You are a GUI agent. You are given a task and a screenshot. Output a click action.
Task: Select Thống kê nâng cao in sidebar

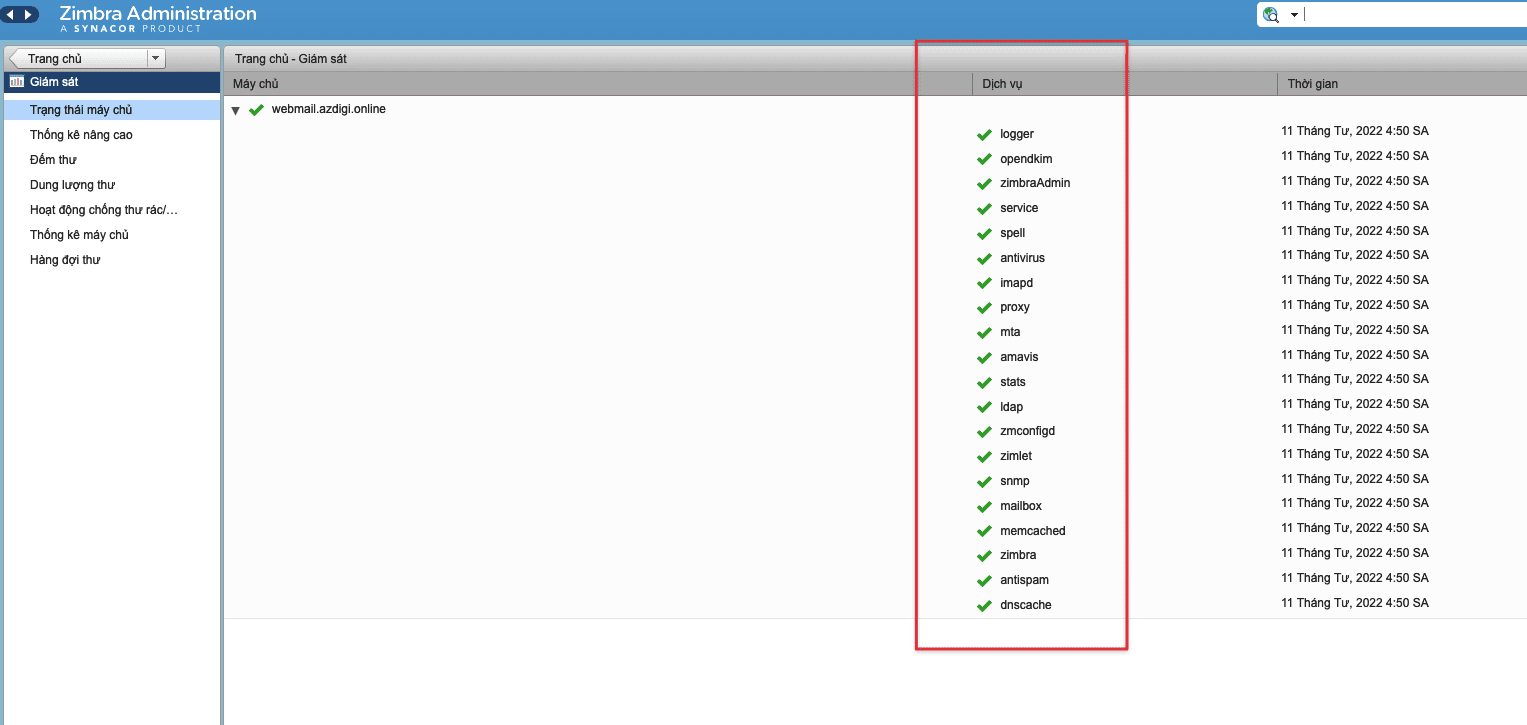point(81,135)
